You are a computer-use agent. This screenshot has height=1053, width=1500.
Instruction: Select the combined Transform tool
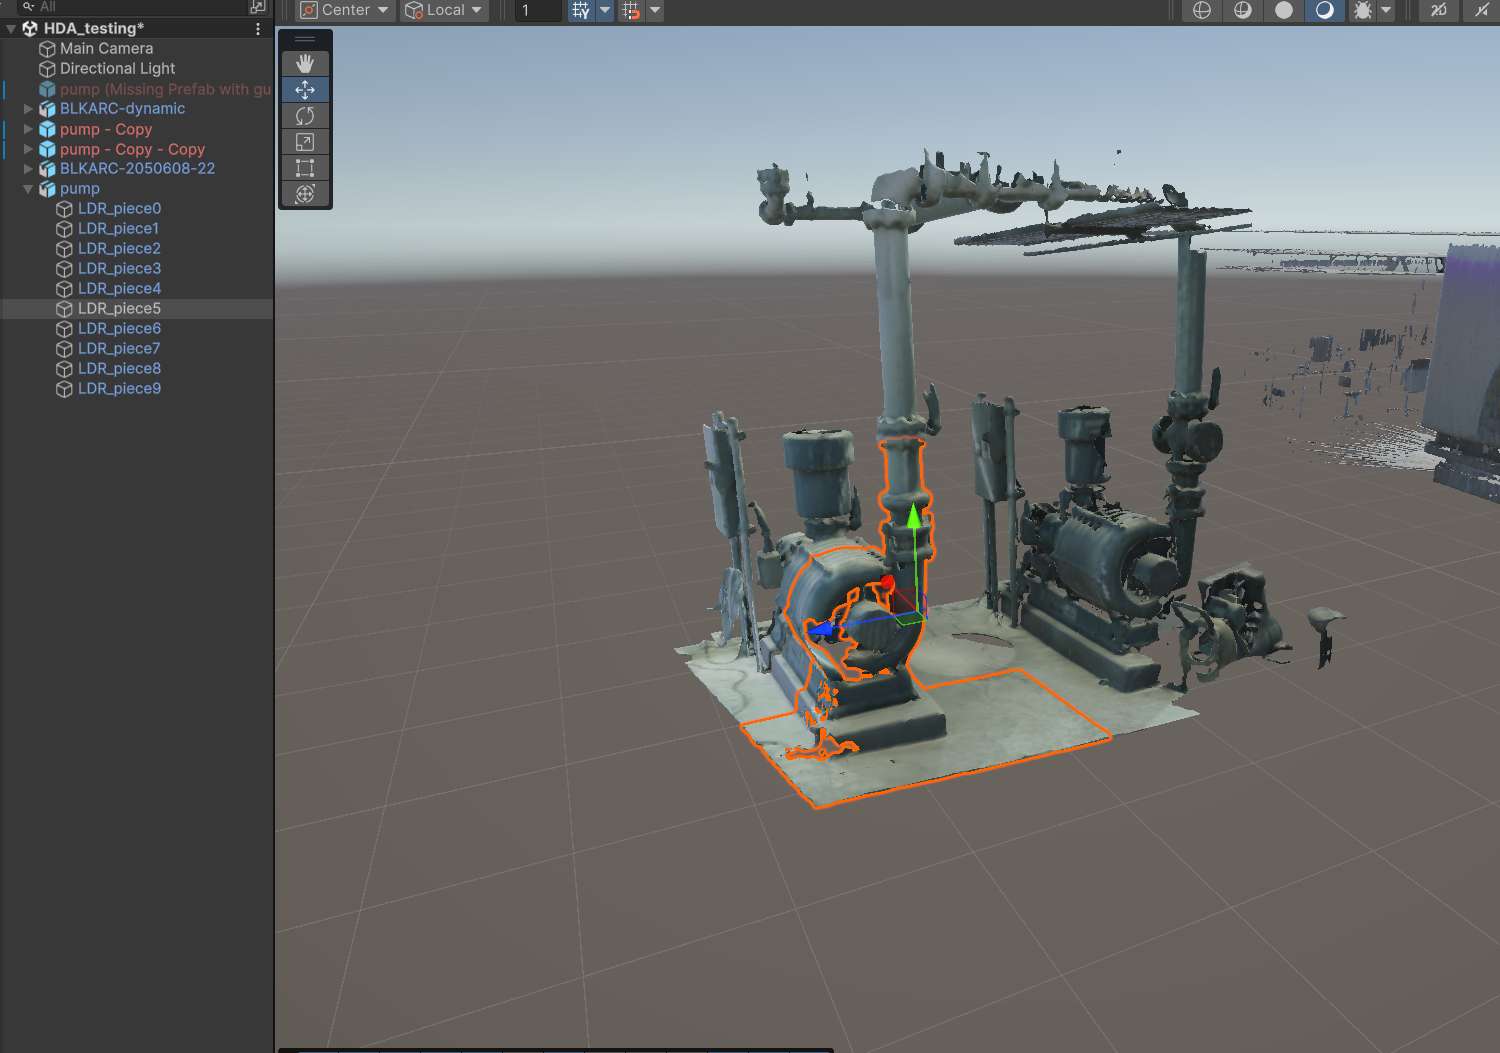coord(305,194)
